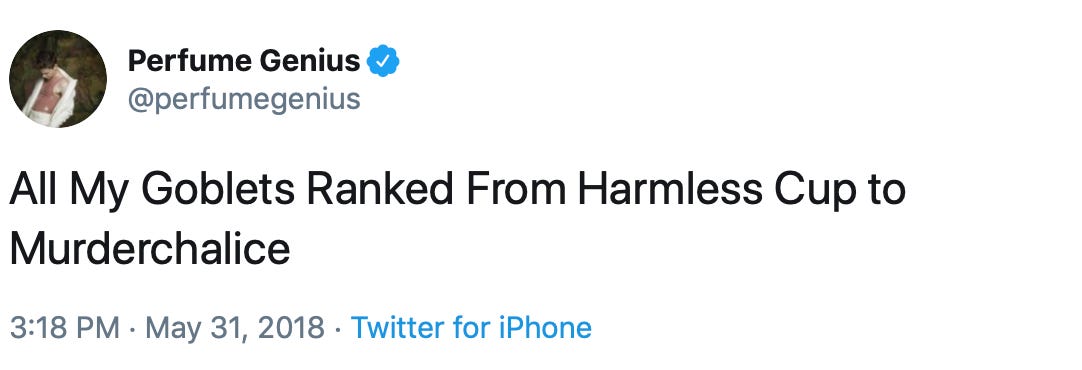The width and height of the screenshot is (1082, 370).
Task: Click the word Murderchalice in the tweet
Action: click(x=150, y=249)
